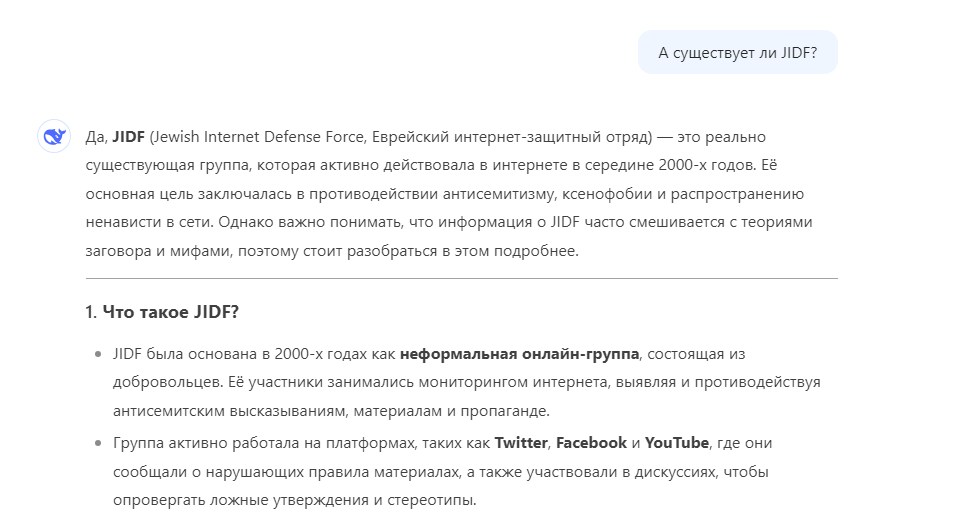The width and height of the screenshot is (963, 526).
Task: Click the bold word "YouTube"
Action: (x=677, y=442)
